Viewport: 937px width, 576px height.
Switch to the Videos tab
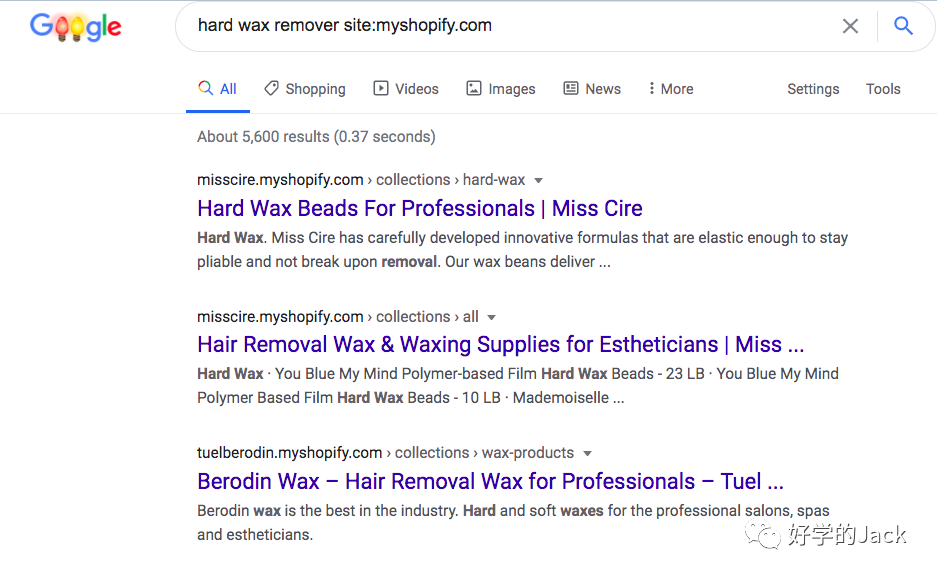tap(406, 89)
